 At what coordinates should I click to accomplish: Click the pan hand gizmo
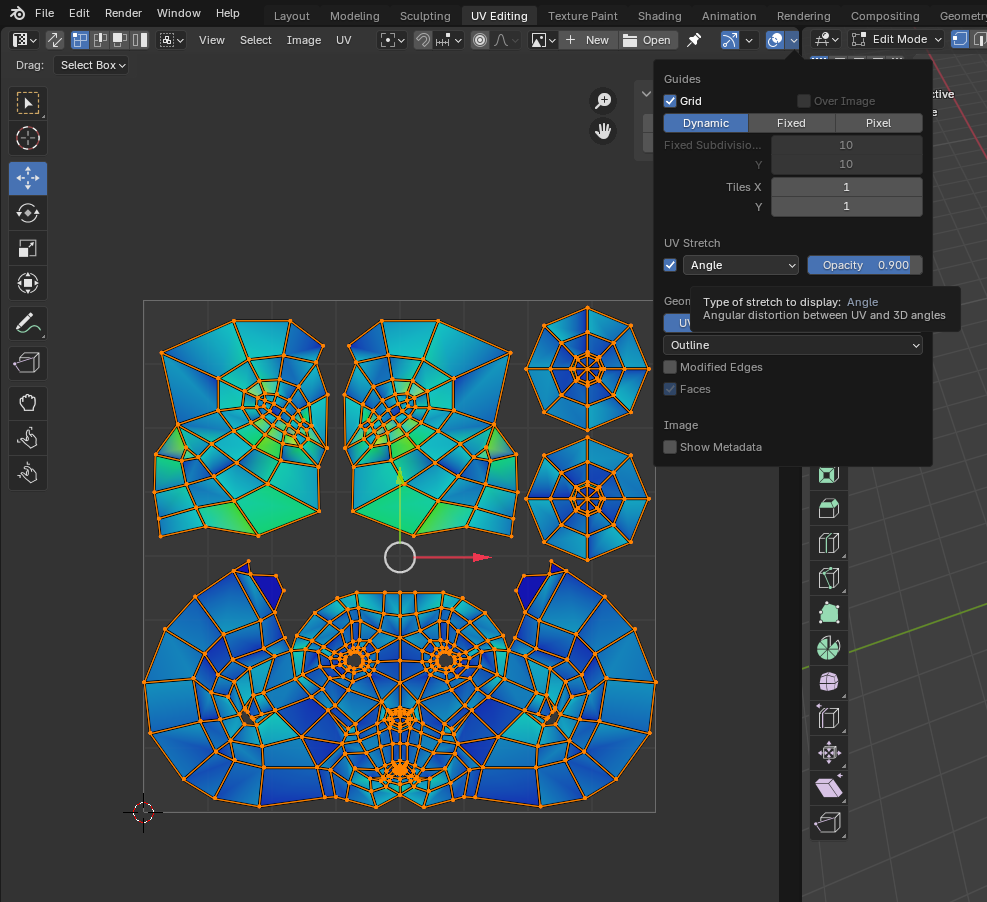tap(603, 131)
